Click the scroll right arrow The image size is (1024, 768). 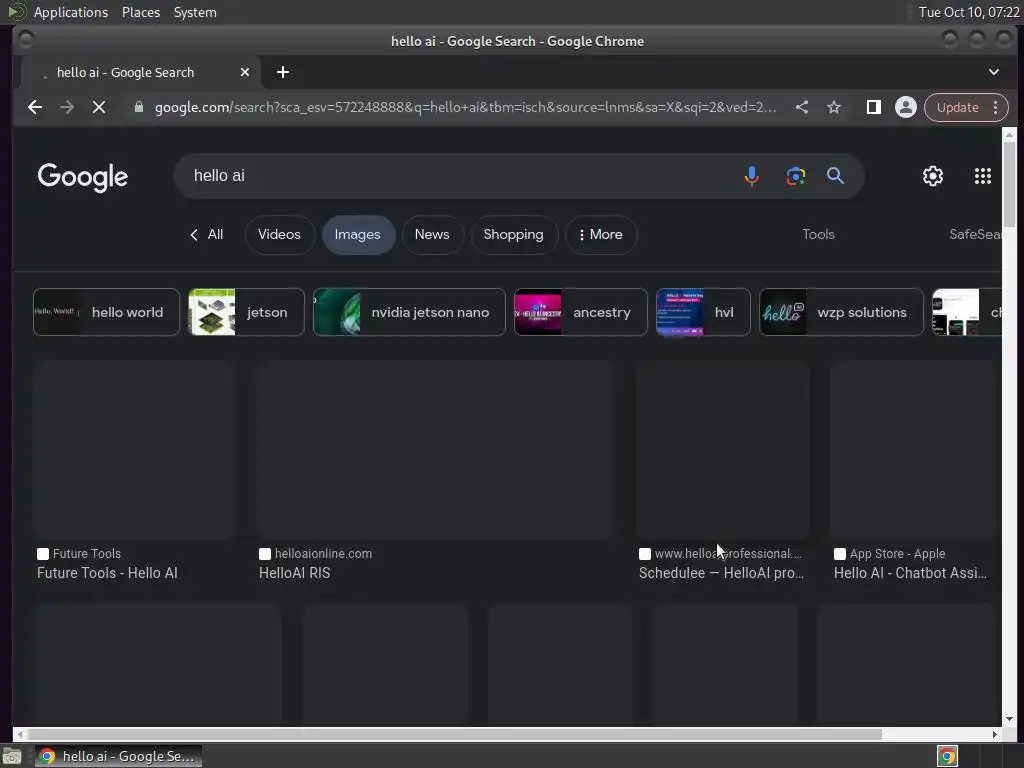pyautogui.click(x=995, y=734)
